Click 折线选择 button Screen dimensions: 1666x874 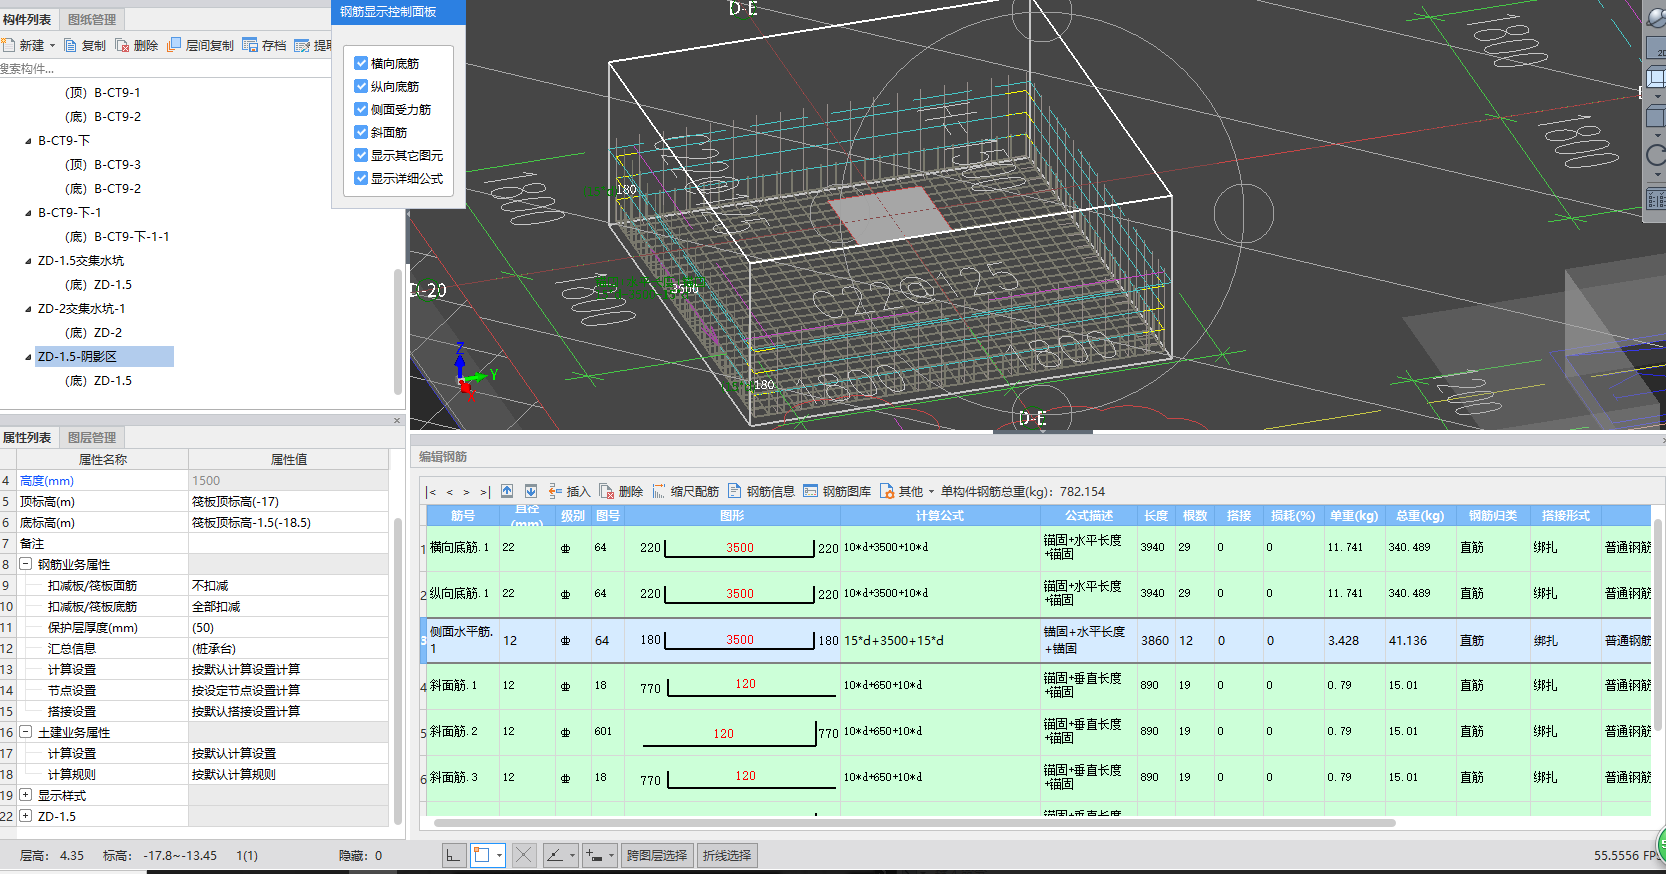tap(727, 855)
